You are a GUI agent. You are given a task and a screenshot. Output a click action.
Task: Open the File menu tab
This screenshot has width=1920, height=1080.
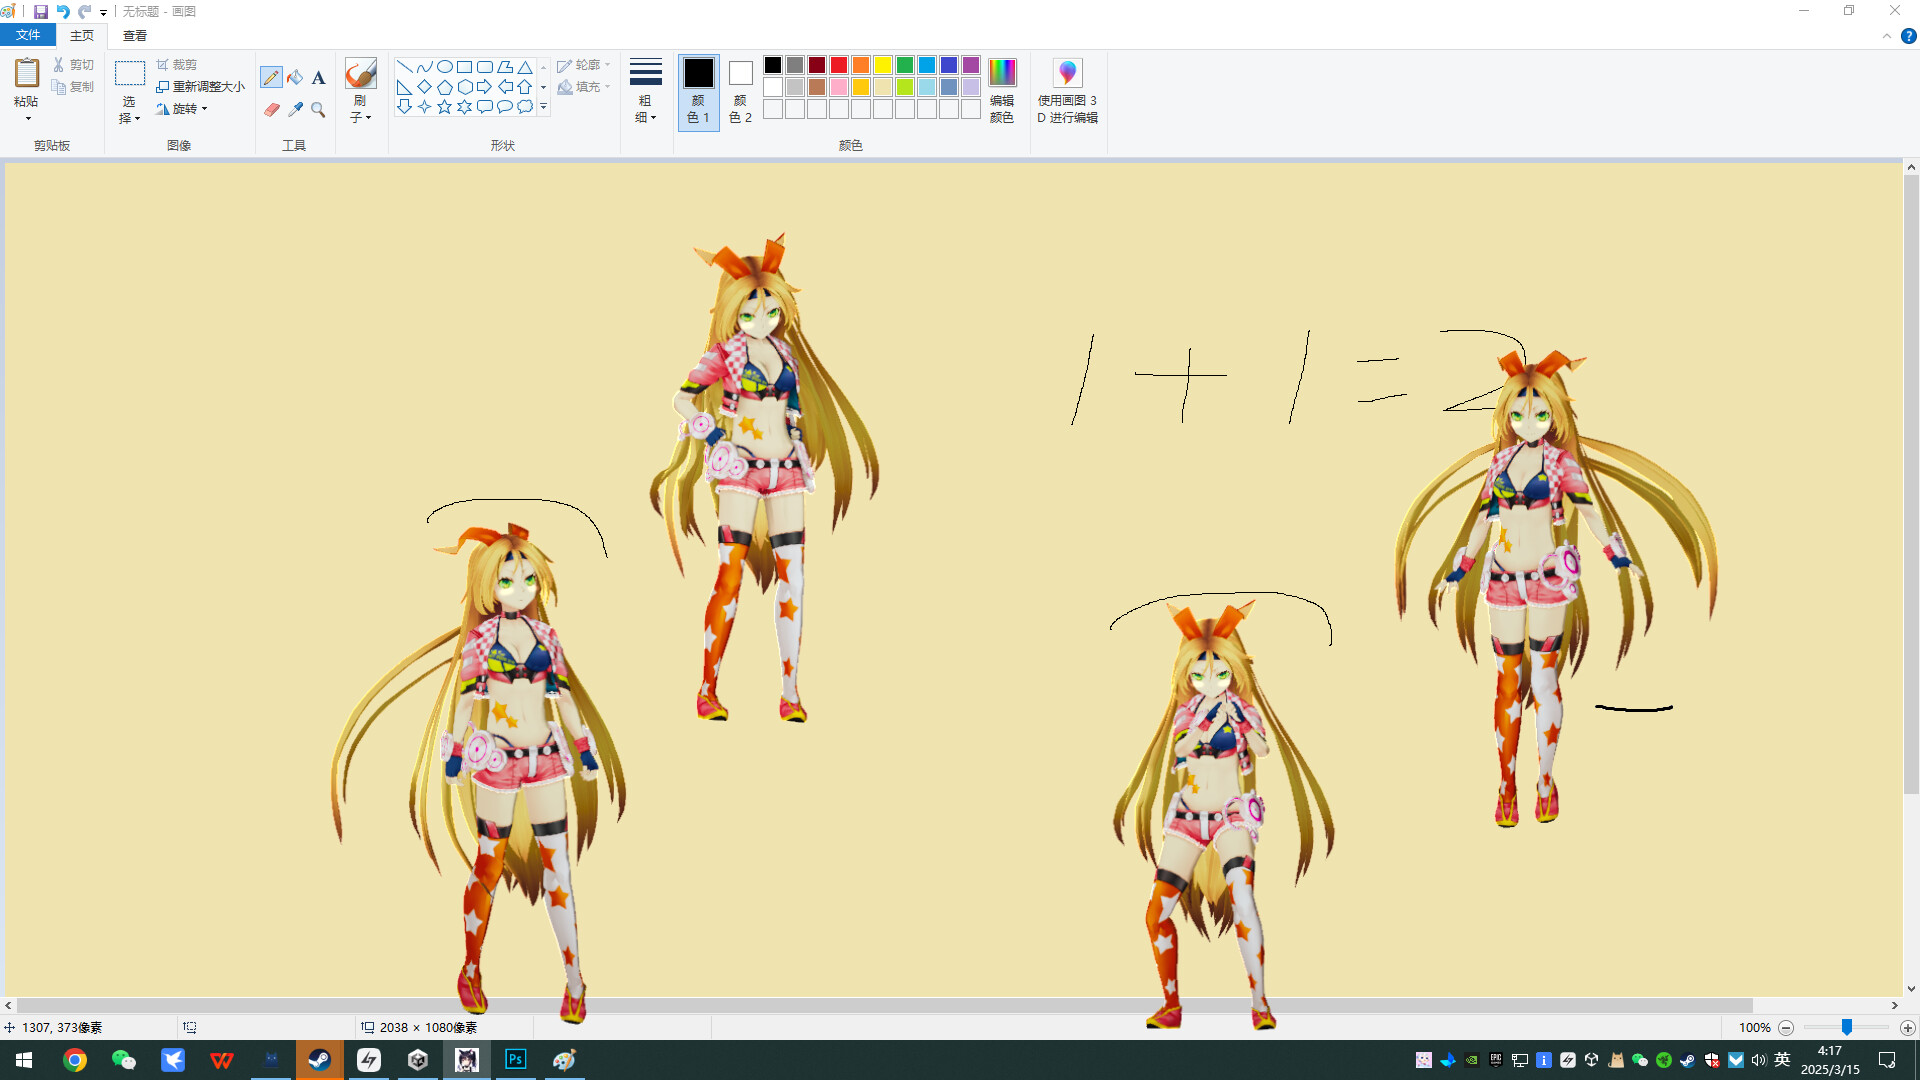coord(28,35)
